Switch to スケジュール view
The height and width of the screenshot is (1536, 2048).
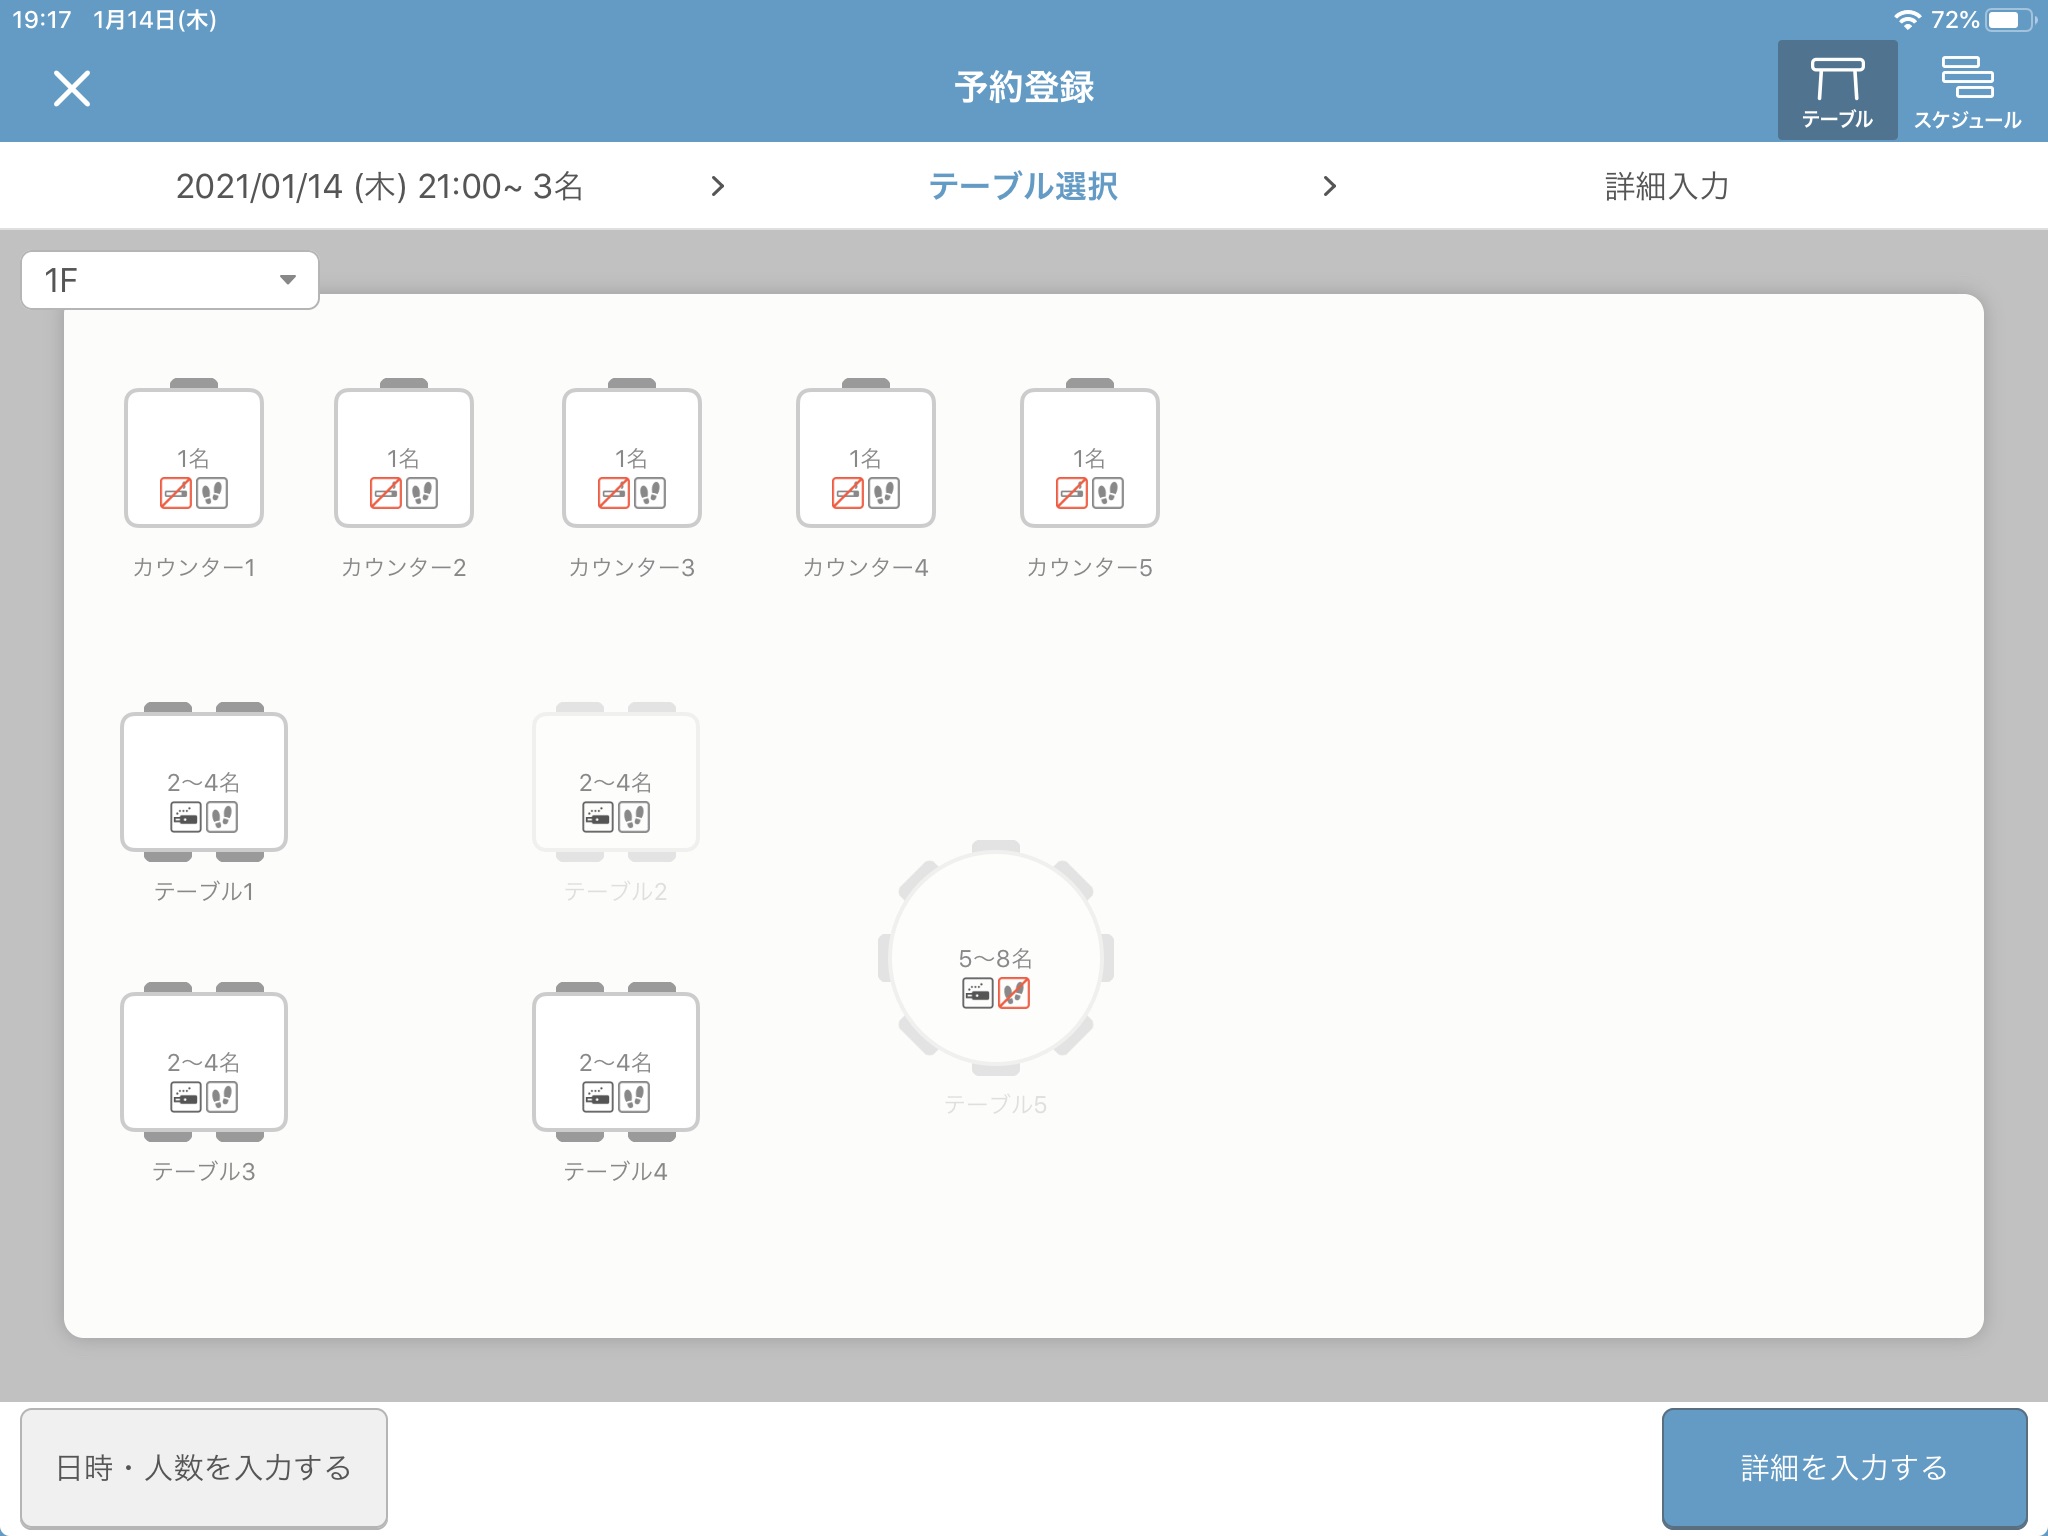1967,92
